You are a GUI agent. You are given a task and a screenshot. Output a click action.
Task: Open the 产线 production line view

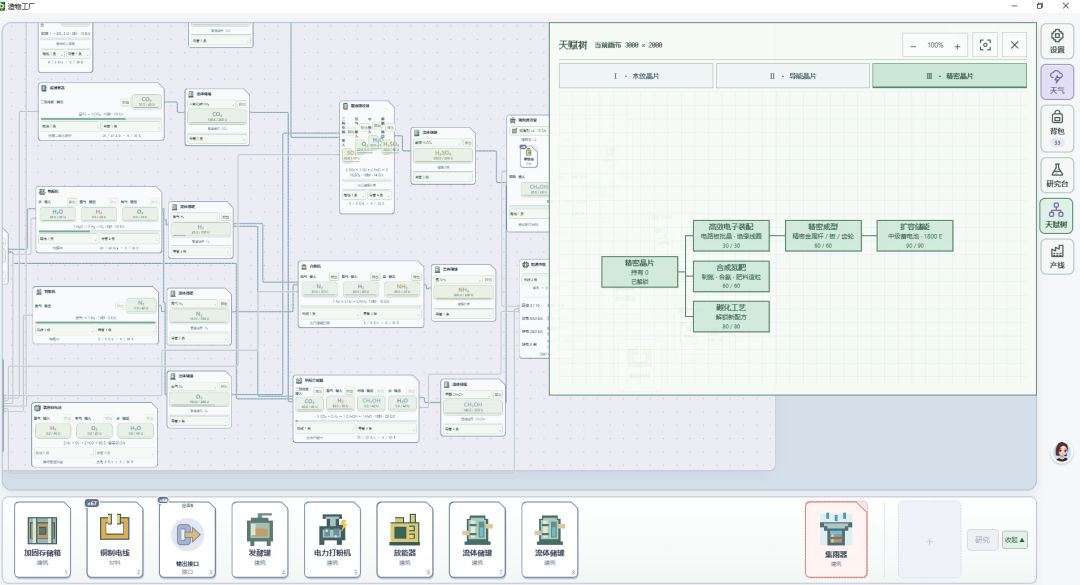pyautogui.click(x=1057, y=256)
